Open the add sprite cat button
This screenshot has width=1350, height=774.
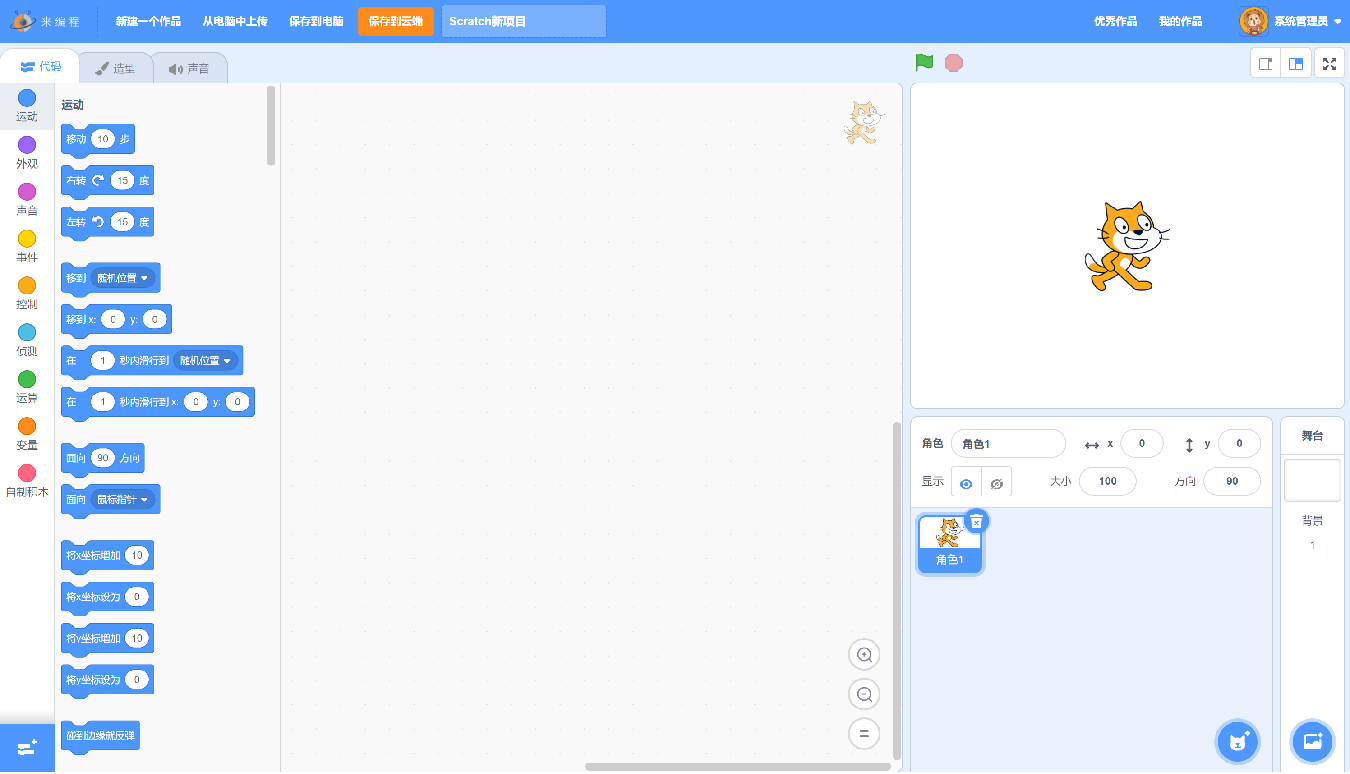point(1237,742)
